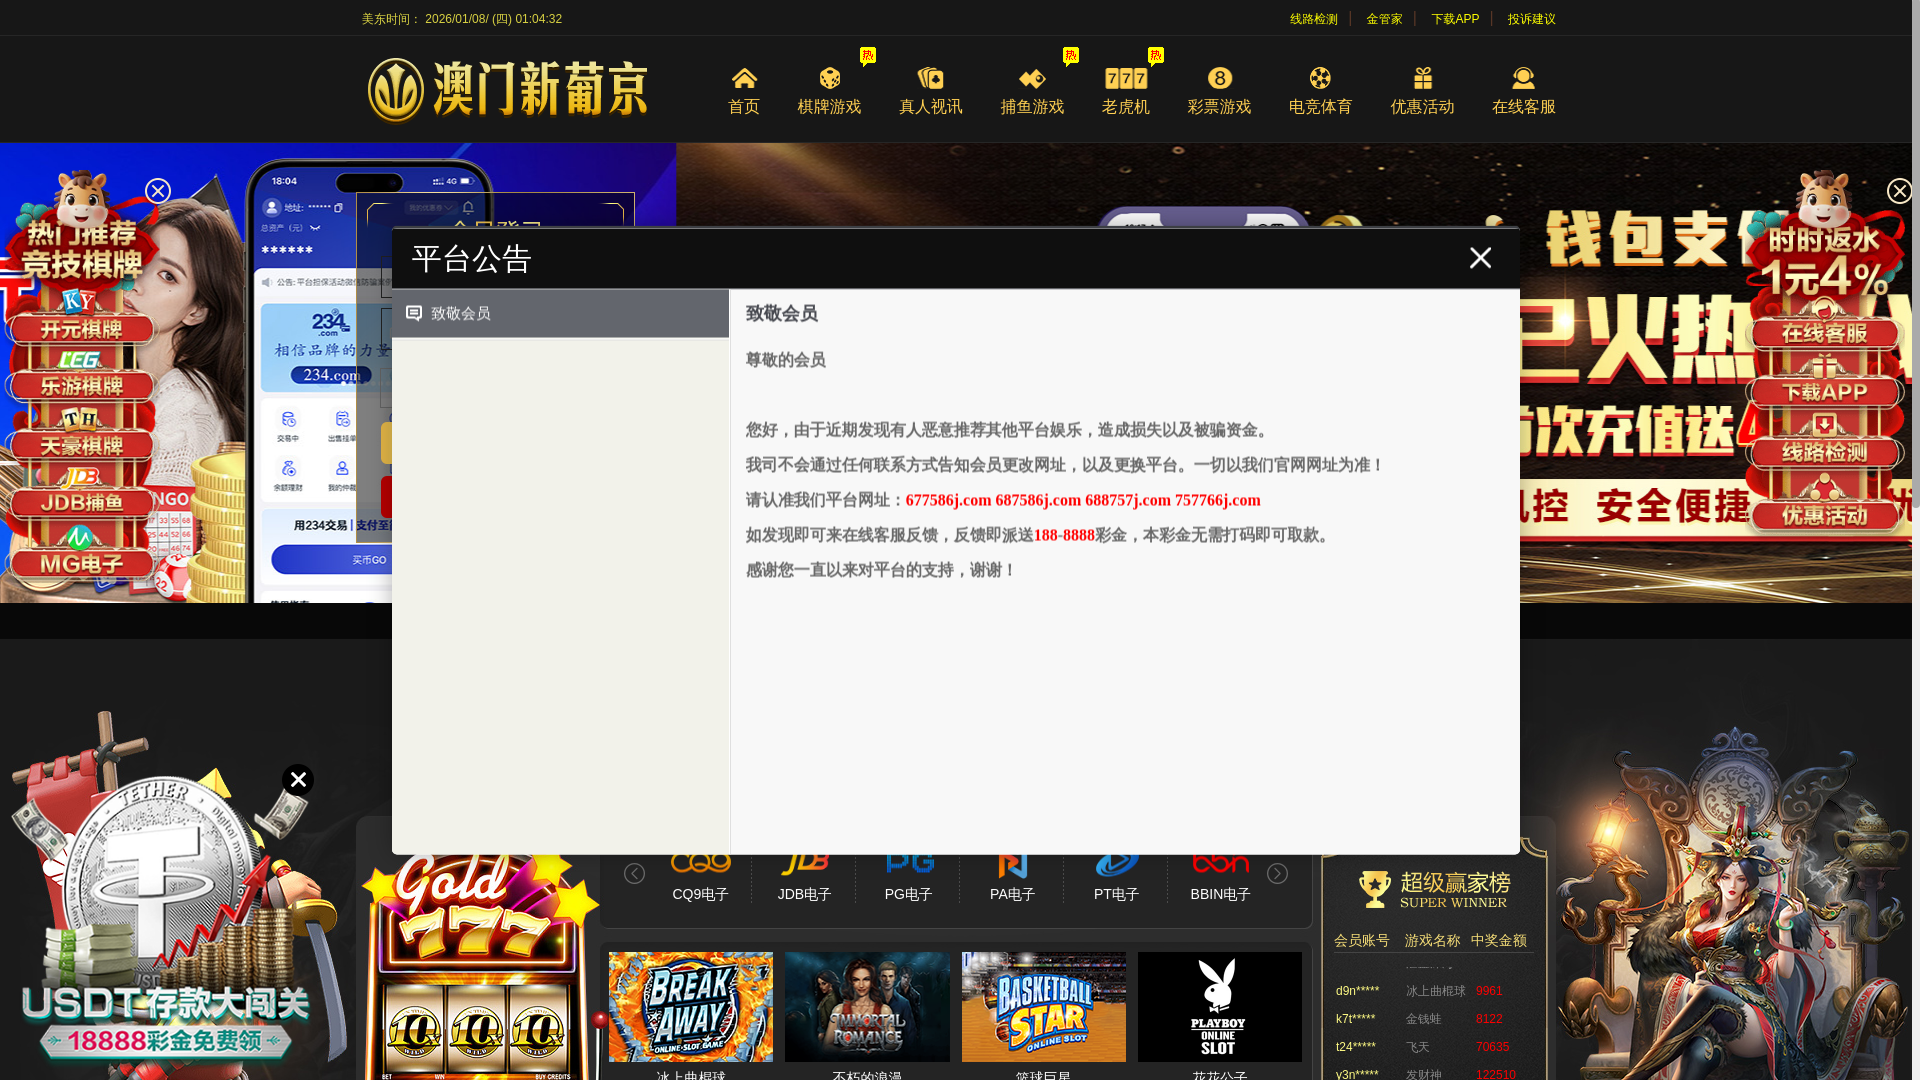Click the 超级赢家榜 trophy icon
Viewport: 1920px width, 1080px height.
click(x=1374, y=889)
